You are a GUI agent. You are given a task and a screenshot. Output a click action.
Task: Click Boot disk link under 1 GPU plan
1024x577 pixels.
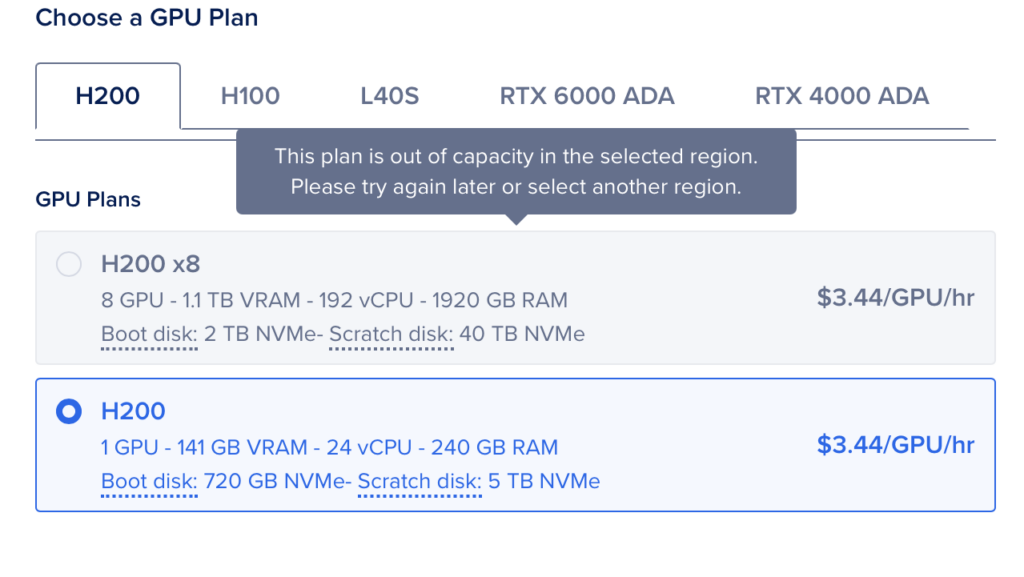pos(149,481)
